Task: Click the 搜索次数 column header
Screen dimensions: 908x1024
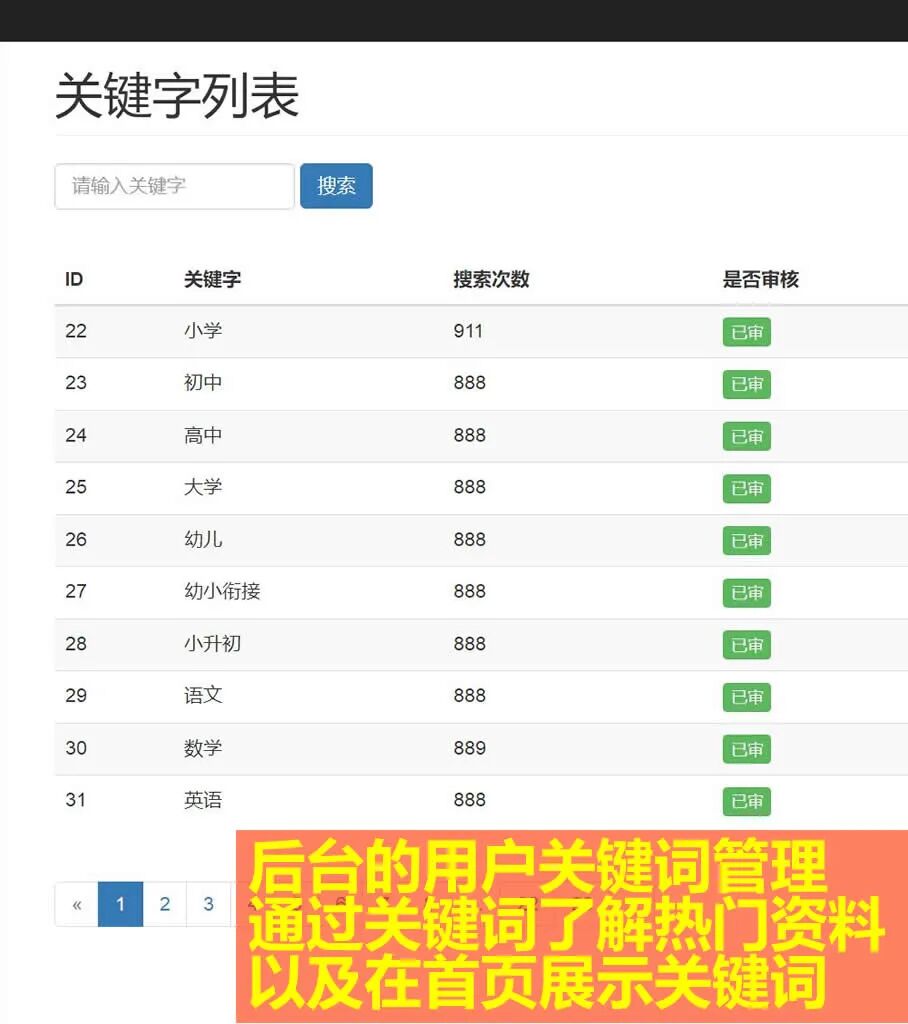Action: pos(489,280)
